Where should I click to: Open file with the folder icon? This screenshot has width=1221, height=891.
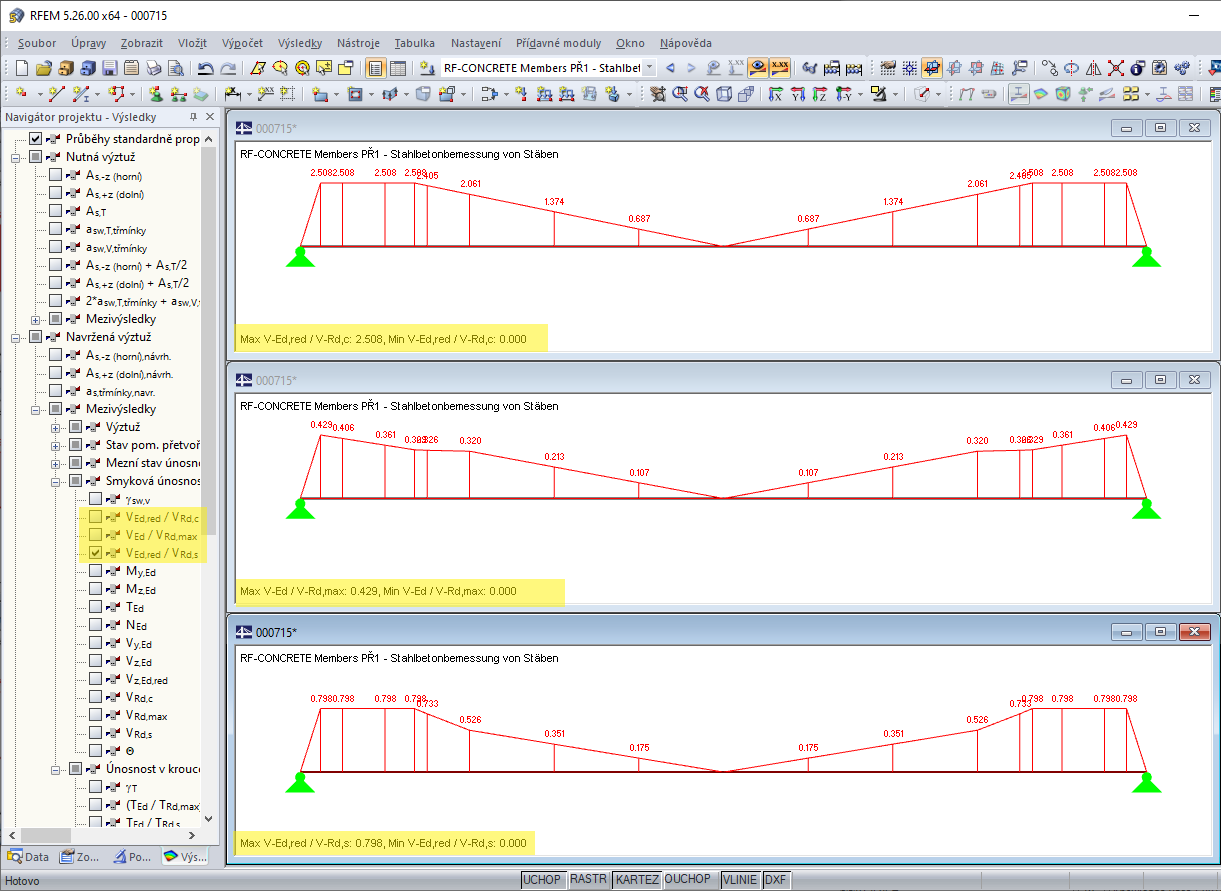point(43,68)
